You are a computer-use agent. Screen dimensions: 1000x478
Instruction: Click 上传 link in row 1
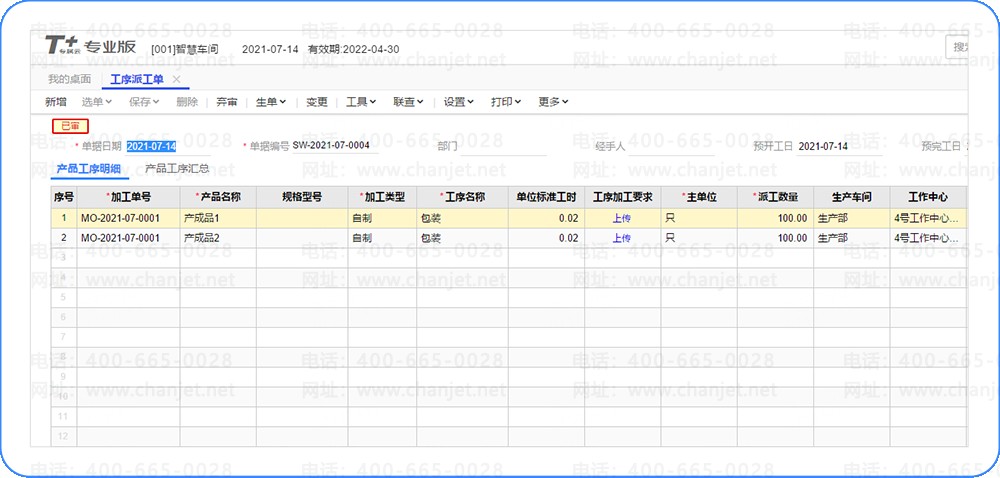point(622,219)
